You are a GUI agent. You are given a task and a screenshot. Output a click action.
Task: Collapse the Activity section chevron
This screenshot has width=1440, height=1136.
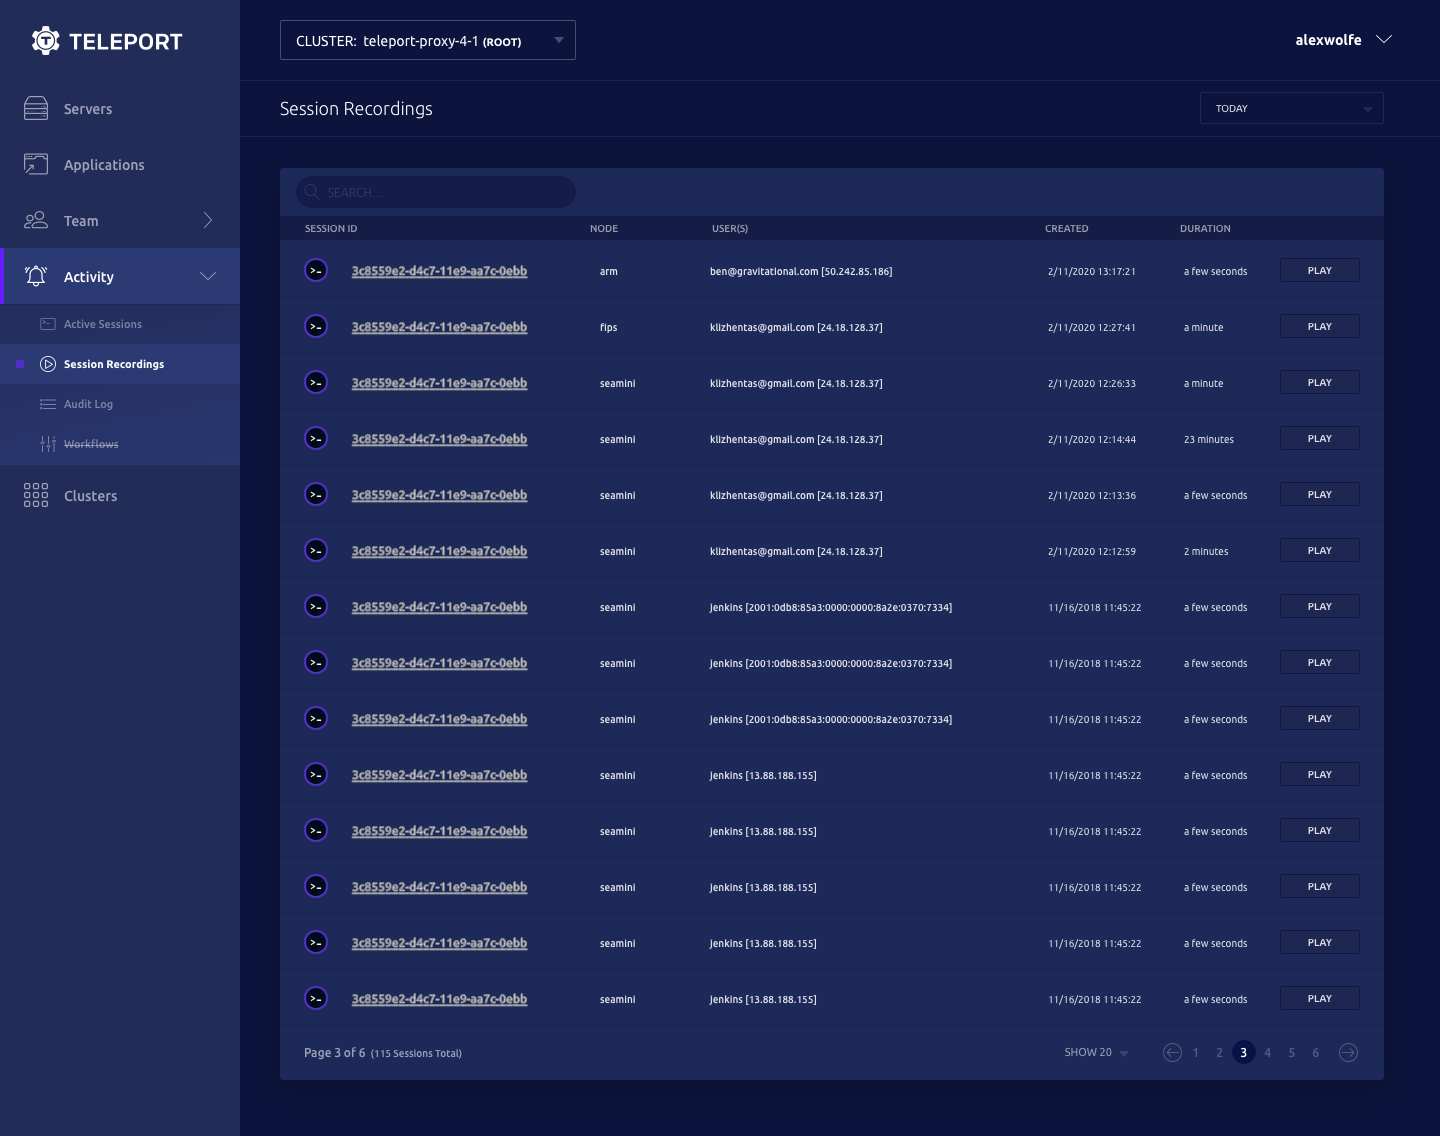[x=208, y=277]
